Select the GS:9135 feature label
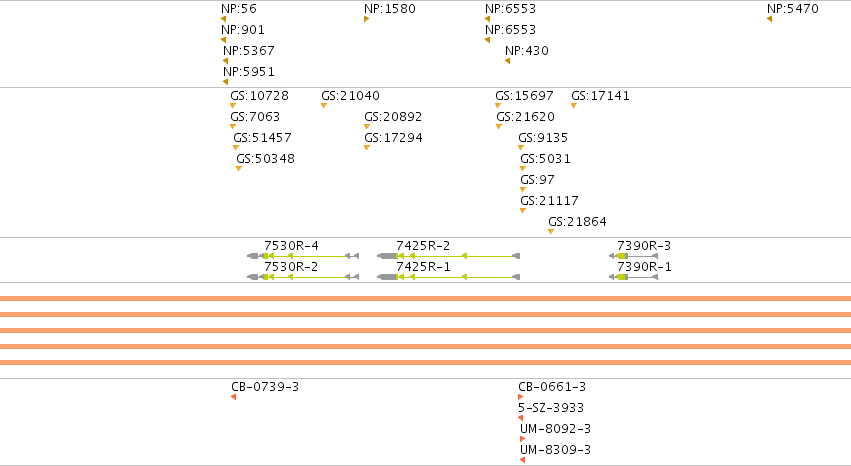Screen dimensions: 851x466 (543, 138)
